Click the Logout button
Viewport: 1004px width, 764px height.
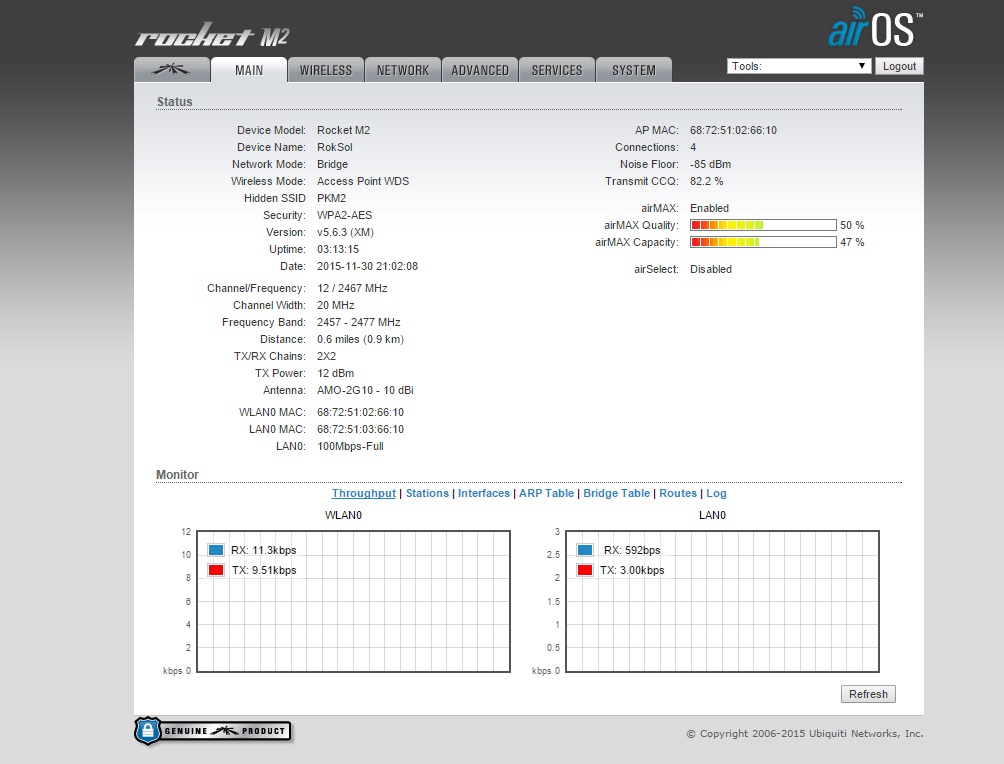pos(899,66)
